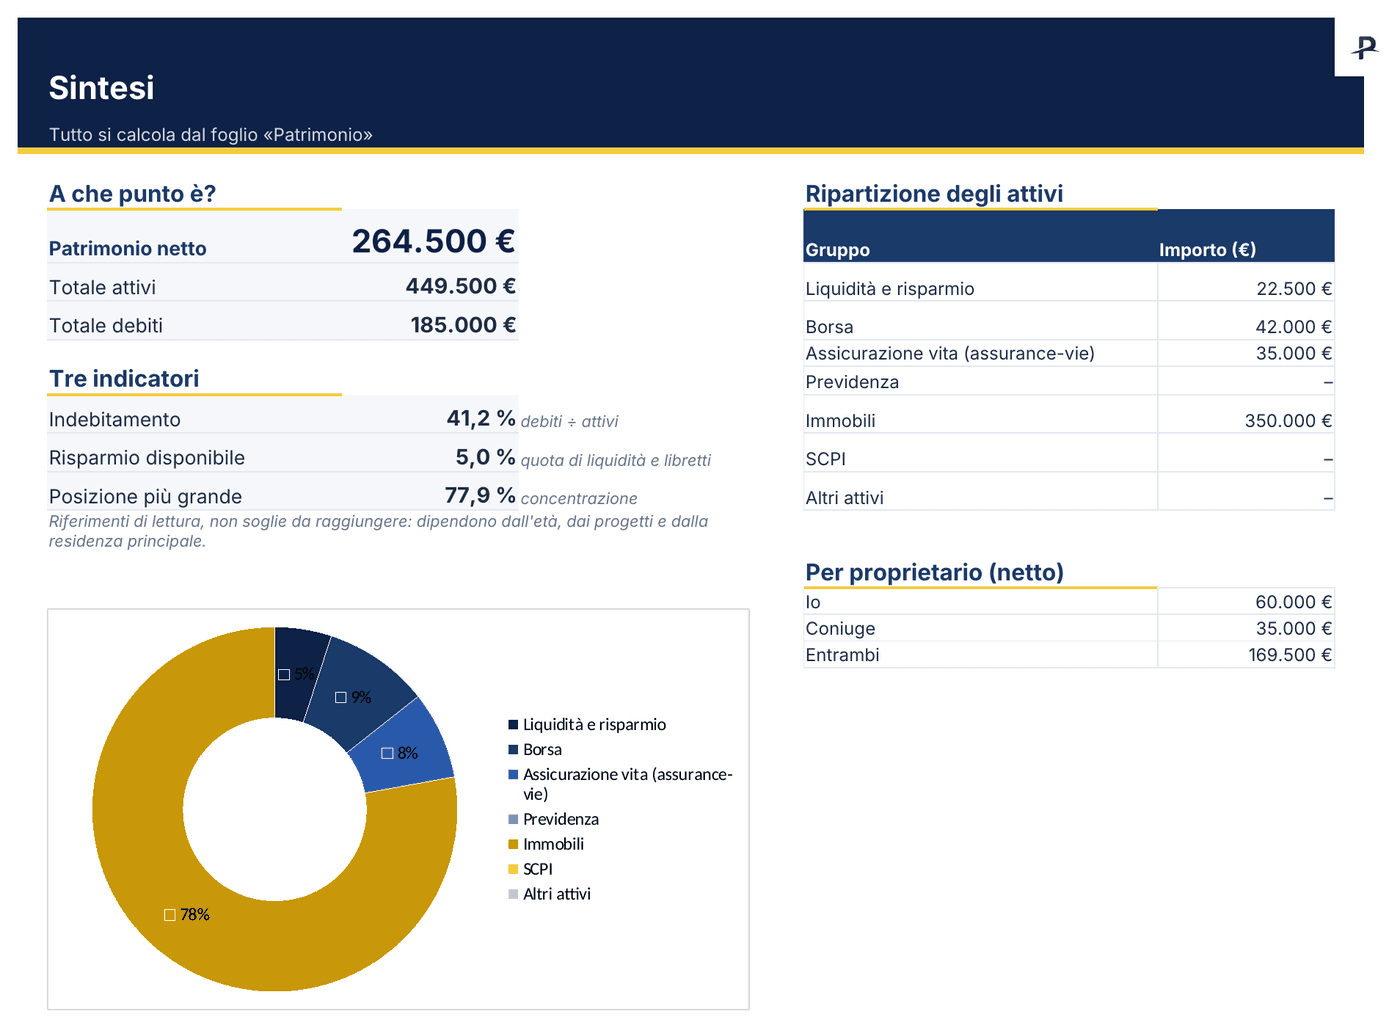The height and width of the screenshot is (1028, 1400).
Task: Click the 78% data label on the chart
Action: coord(187,915)
